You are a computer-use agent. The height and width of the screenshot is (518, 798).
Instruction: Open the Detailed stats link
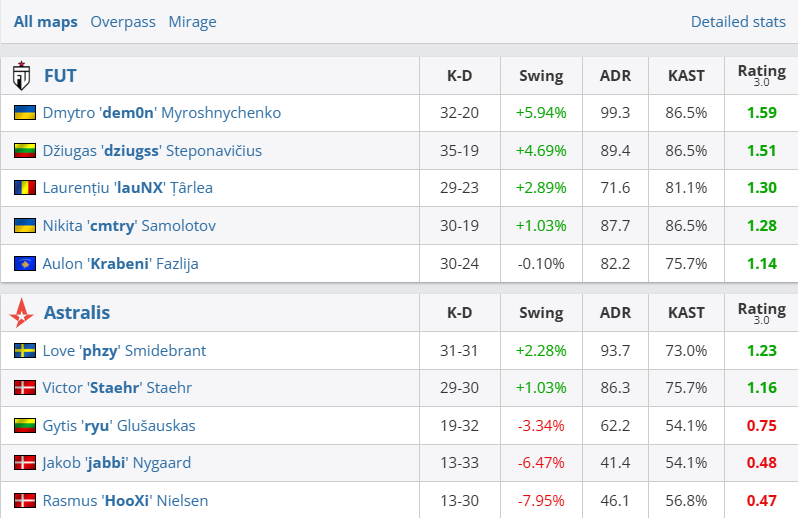coord(737,22)
